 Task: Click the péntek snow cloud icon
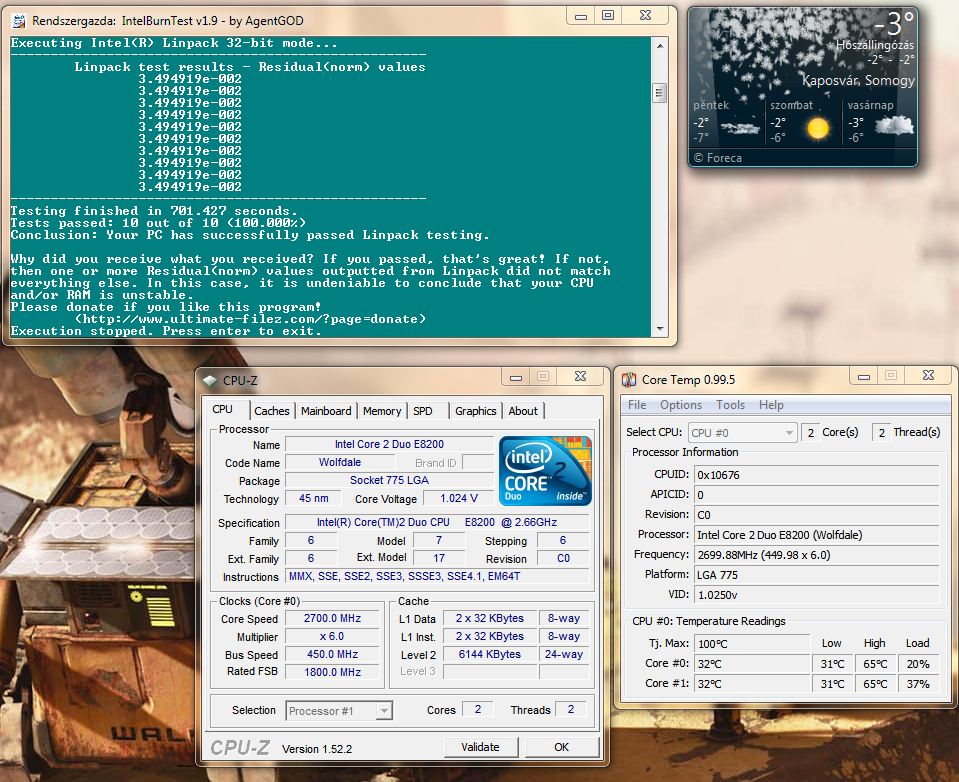(x=740, y=128)
